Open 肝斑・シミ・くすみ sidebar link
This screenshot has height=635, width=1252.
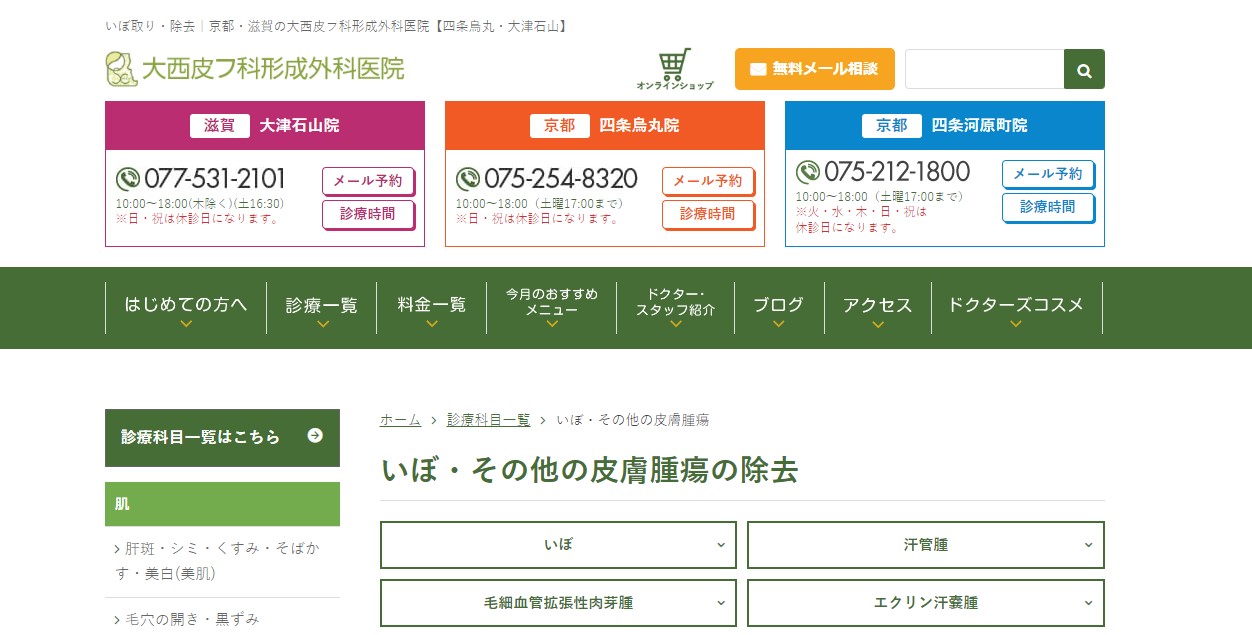coord(221,560)
